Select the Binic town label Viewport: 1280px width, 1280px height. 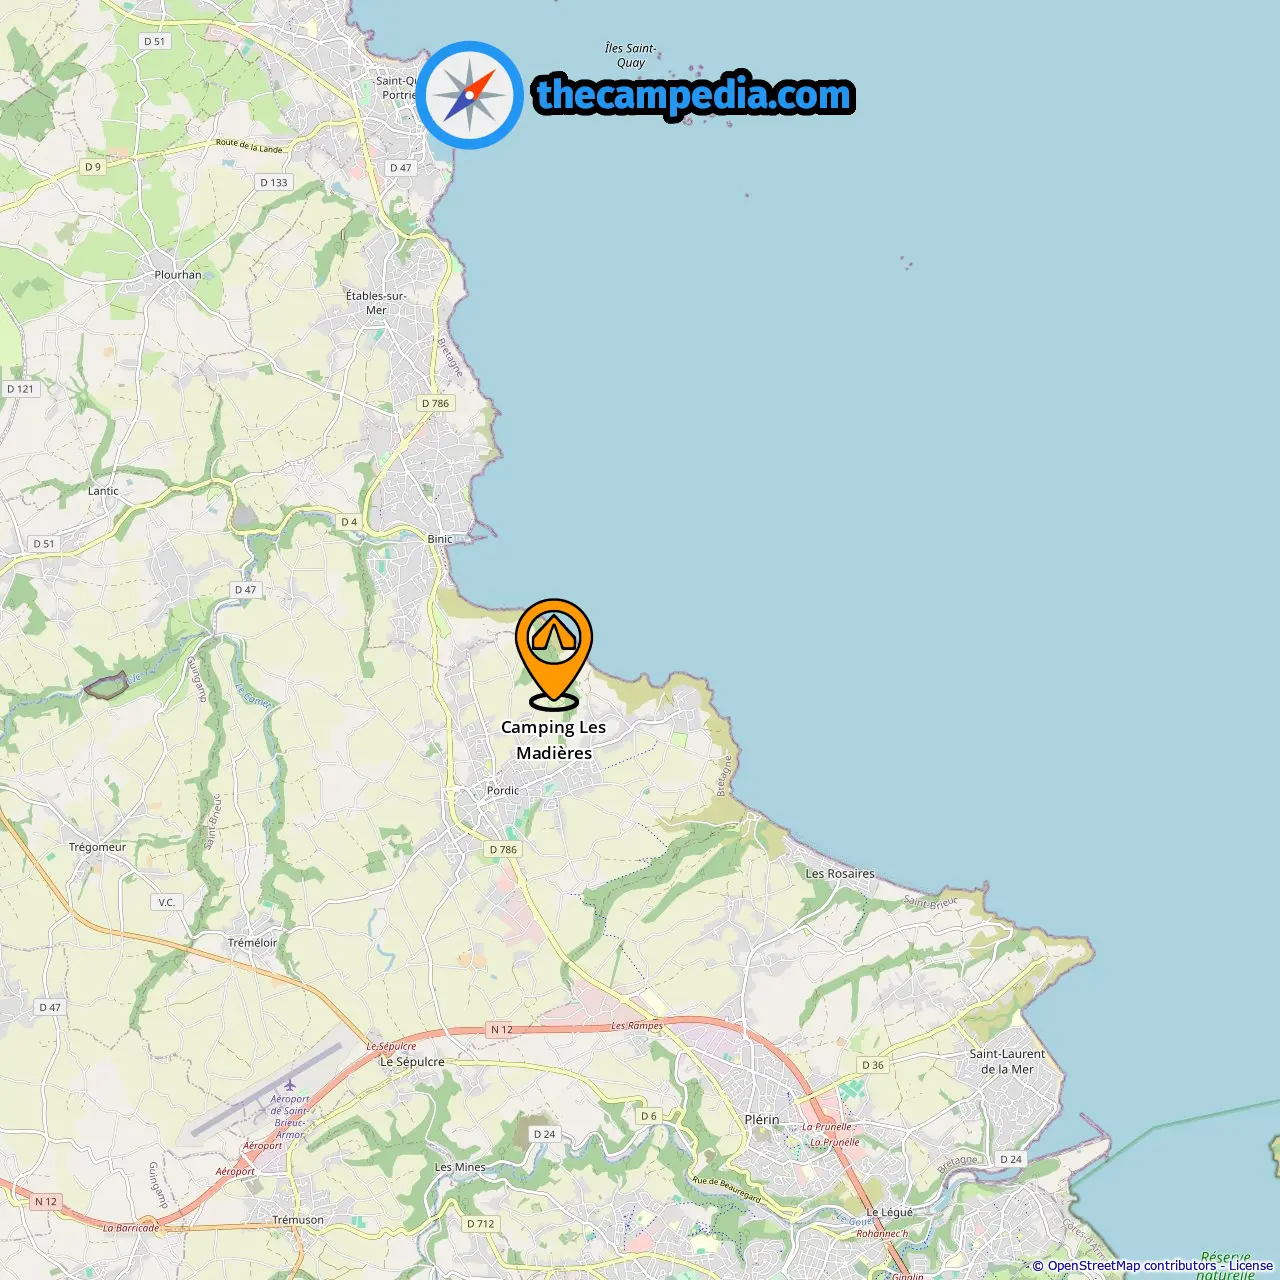coord(440,539)
